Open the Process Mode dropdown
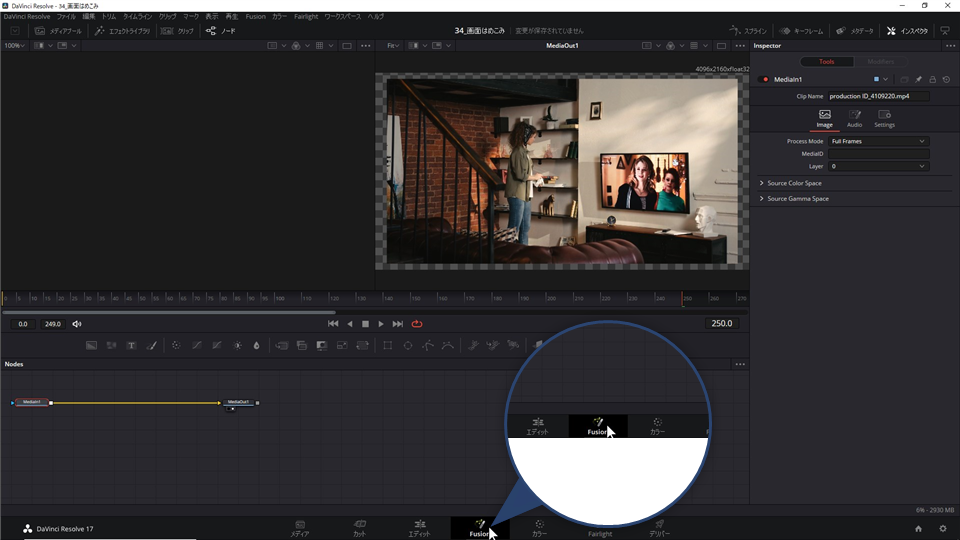 tap(878, 141)
